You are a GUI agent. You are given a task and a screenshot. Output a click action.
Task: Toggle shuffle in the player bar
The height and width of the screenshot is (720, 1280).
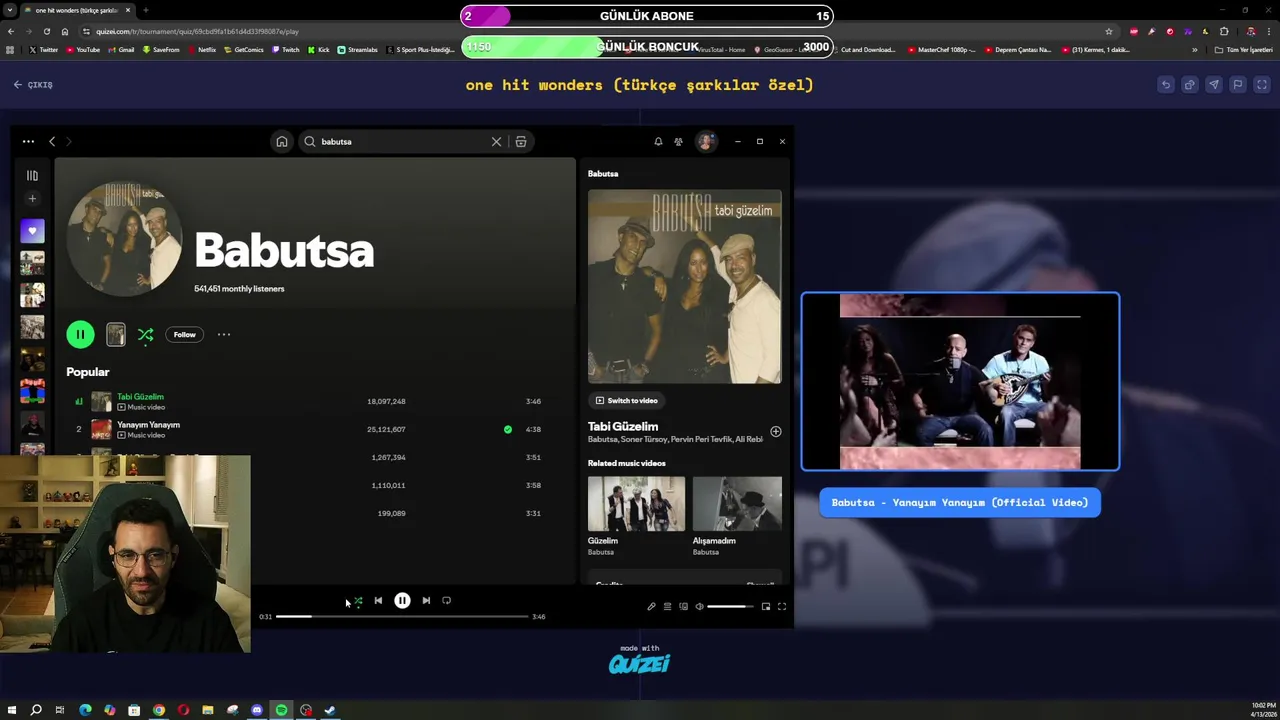[358, 601]
